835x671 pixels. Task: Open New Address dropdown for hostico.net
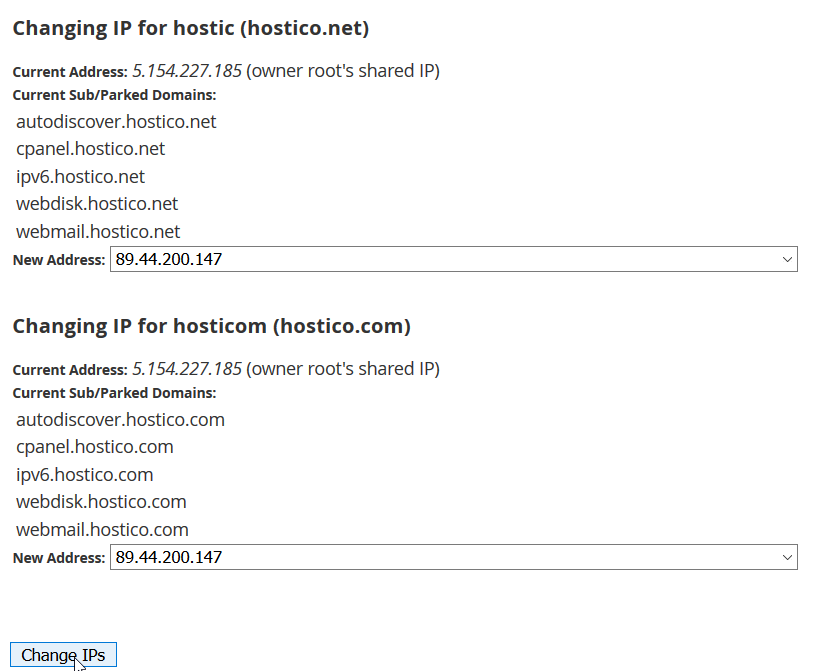point(453,259)
